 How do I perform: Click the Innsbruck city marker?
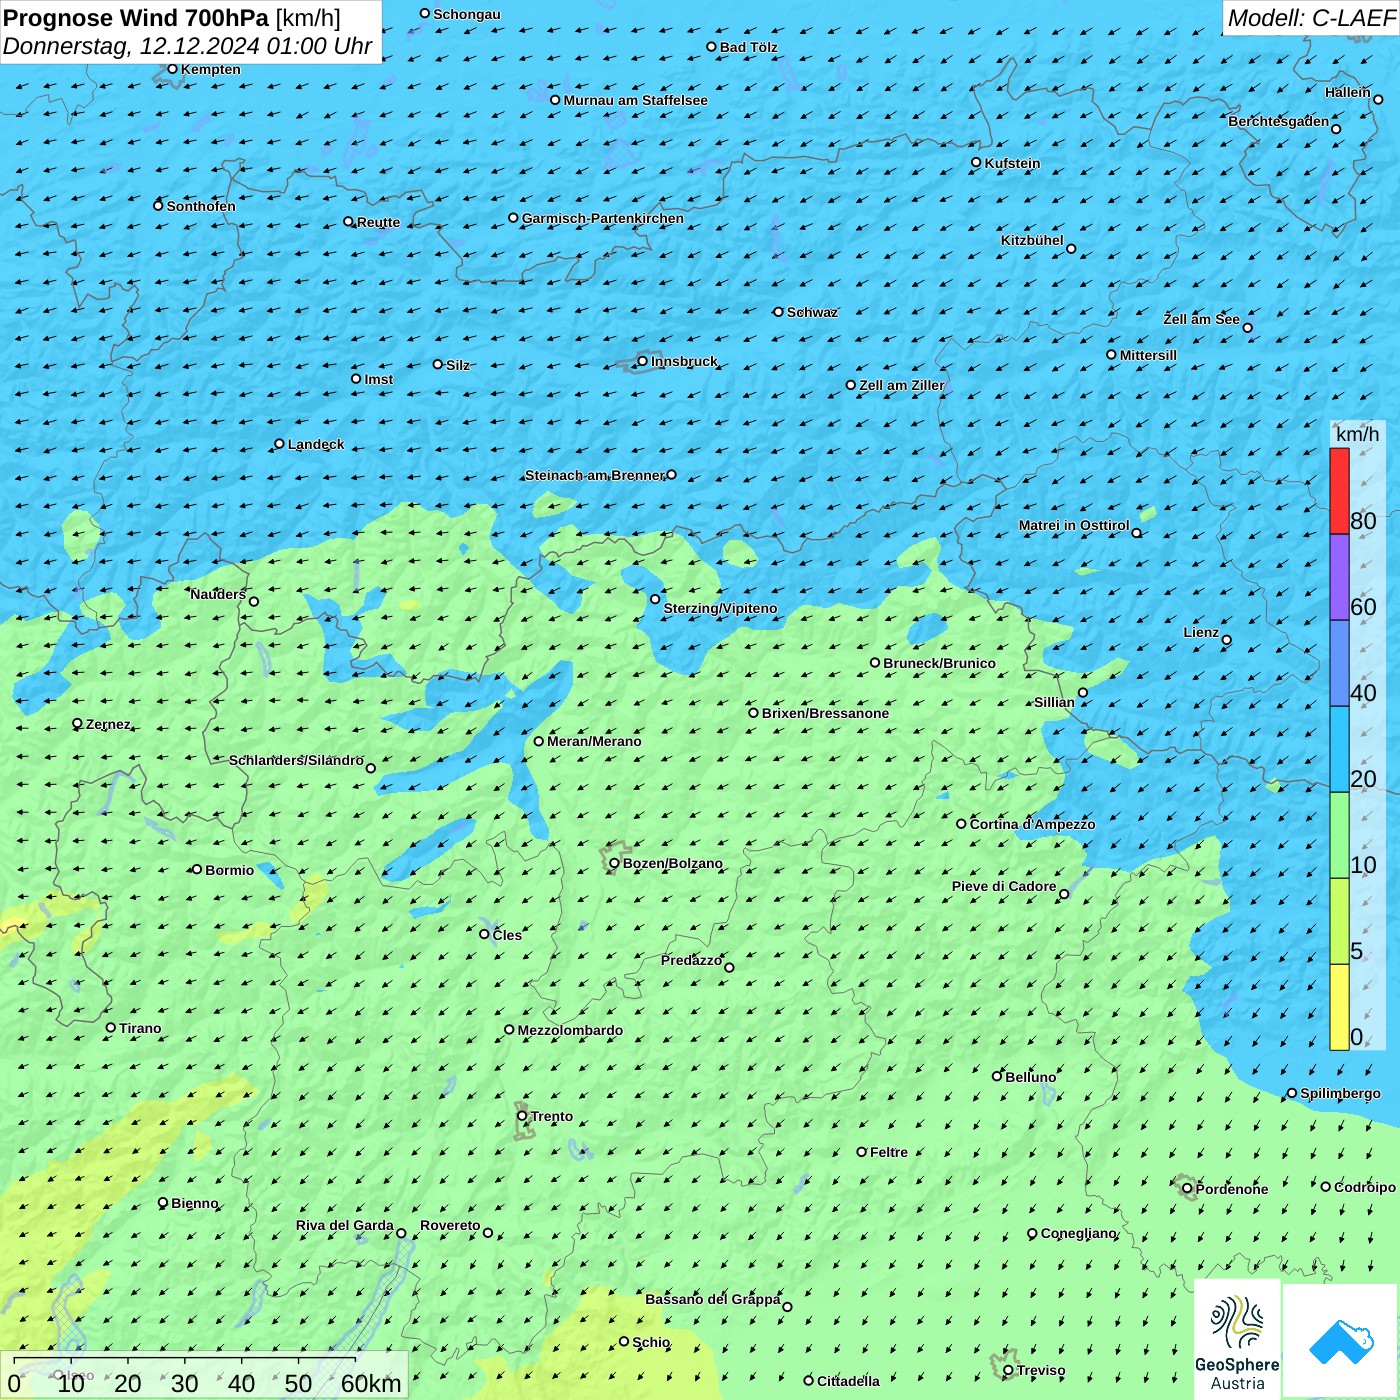[642, 361]
